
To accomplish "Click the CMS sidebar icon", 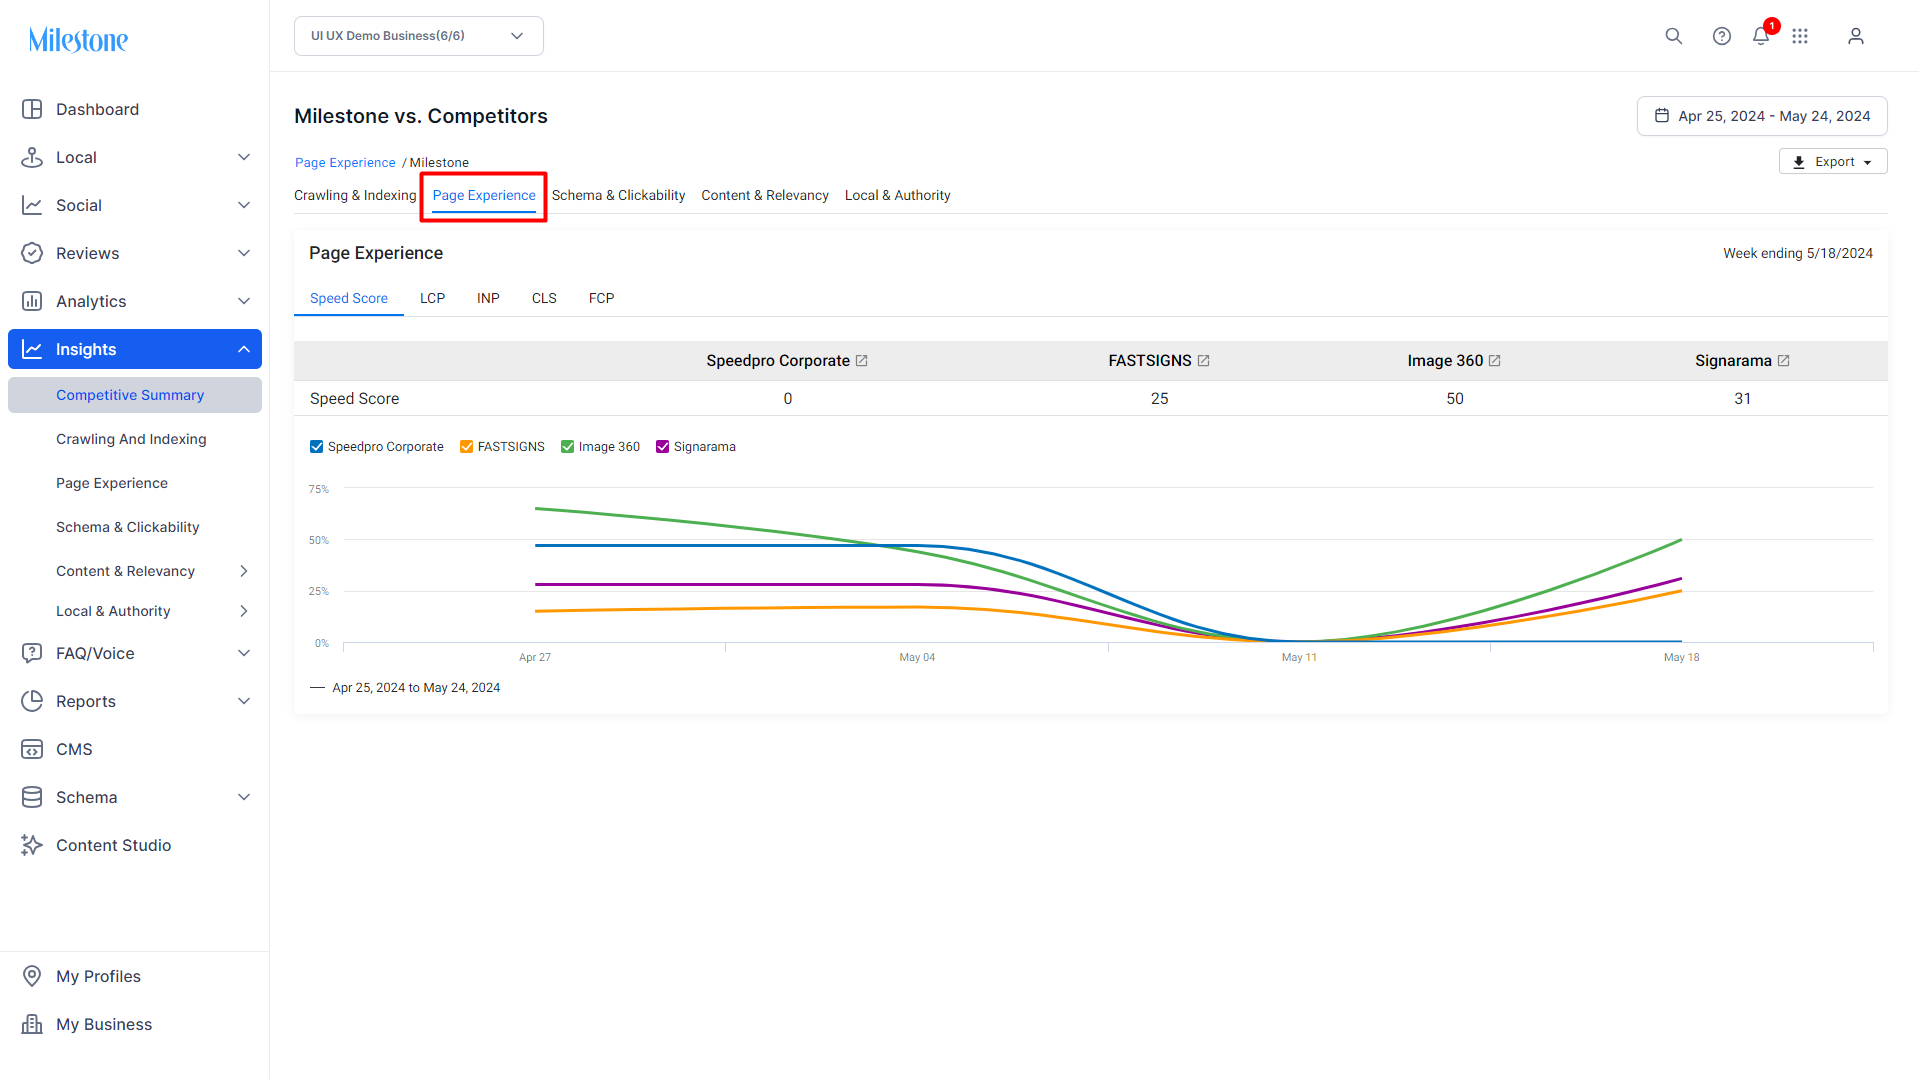I will pyautogui.click(x=32, y=749).
